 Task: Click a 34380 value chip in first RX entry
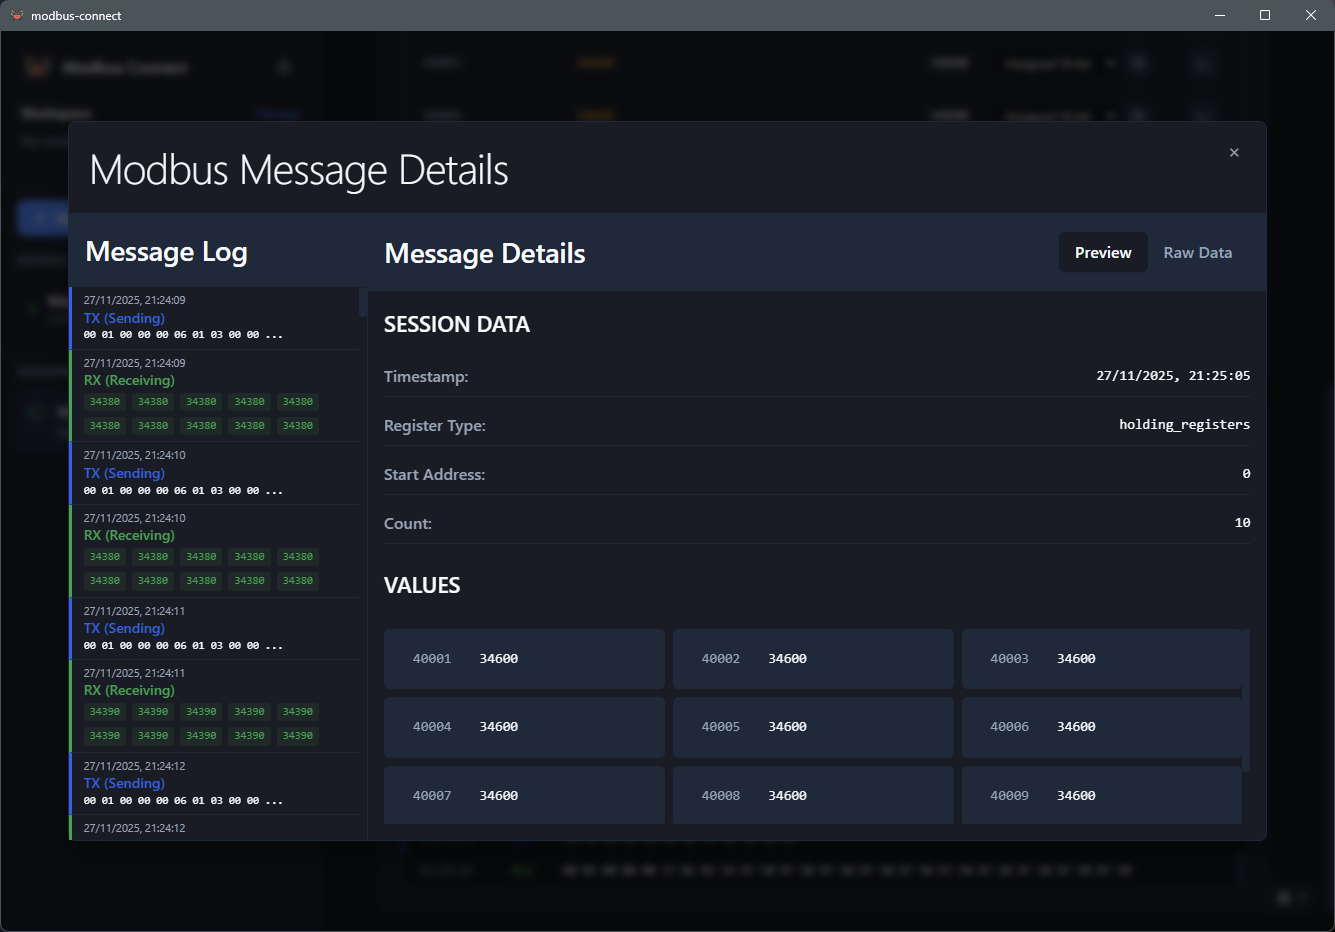pyautogui.click(x=104, y=401)
